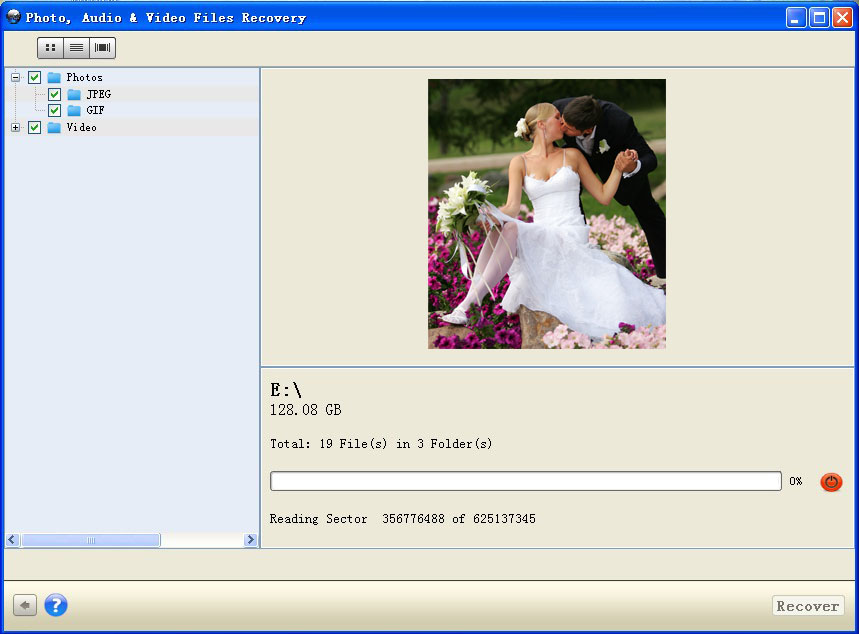Click the Video folder icon
Screen dimensions: 859x634
[54, 128]
